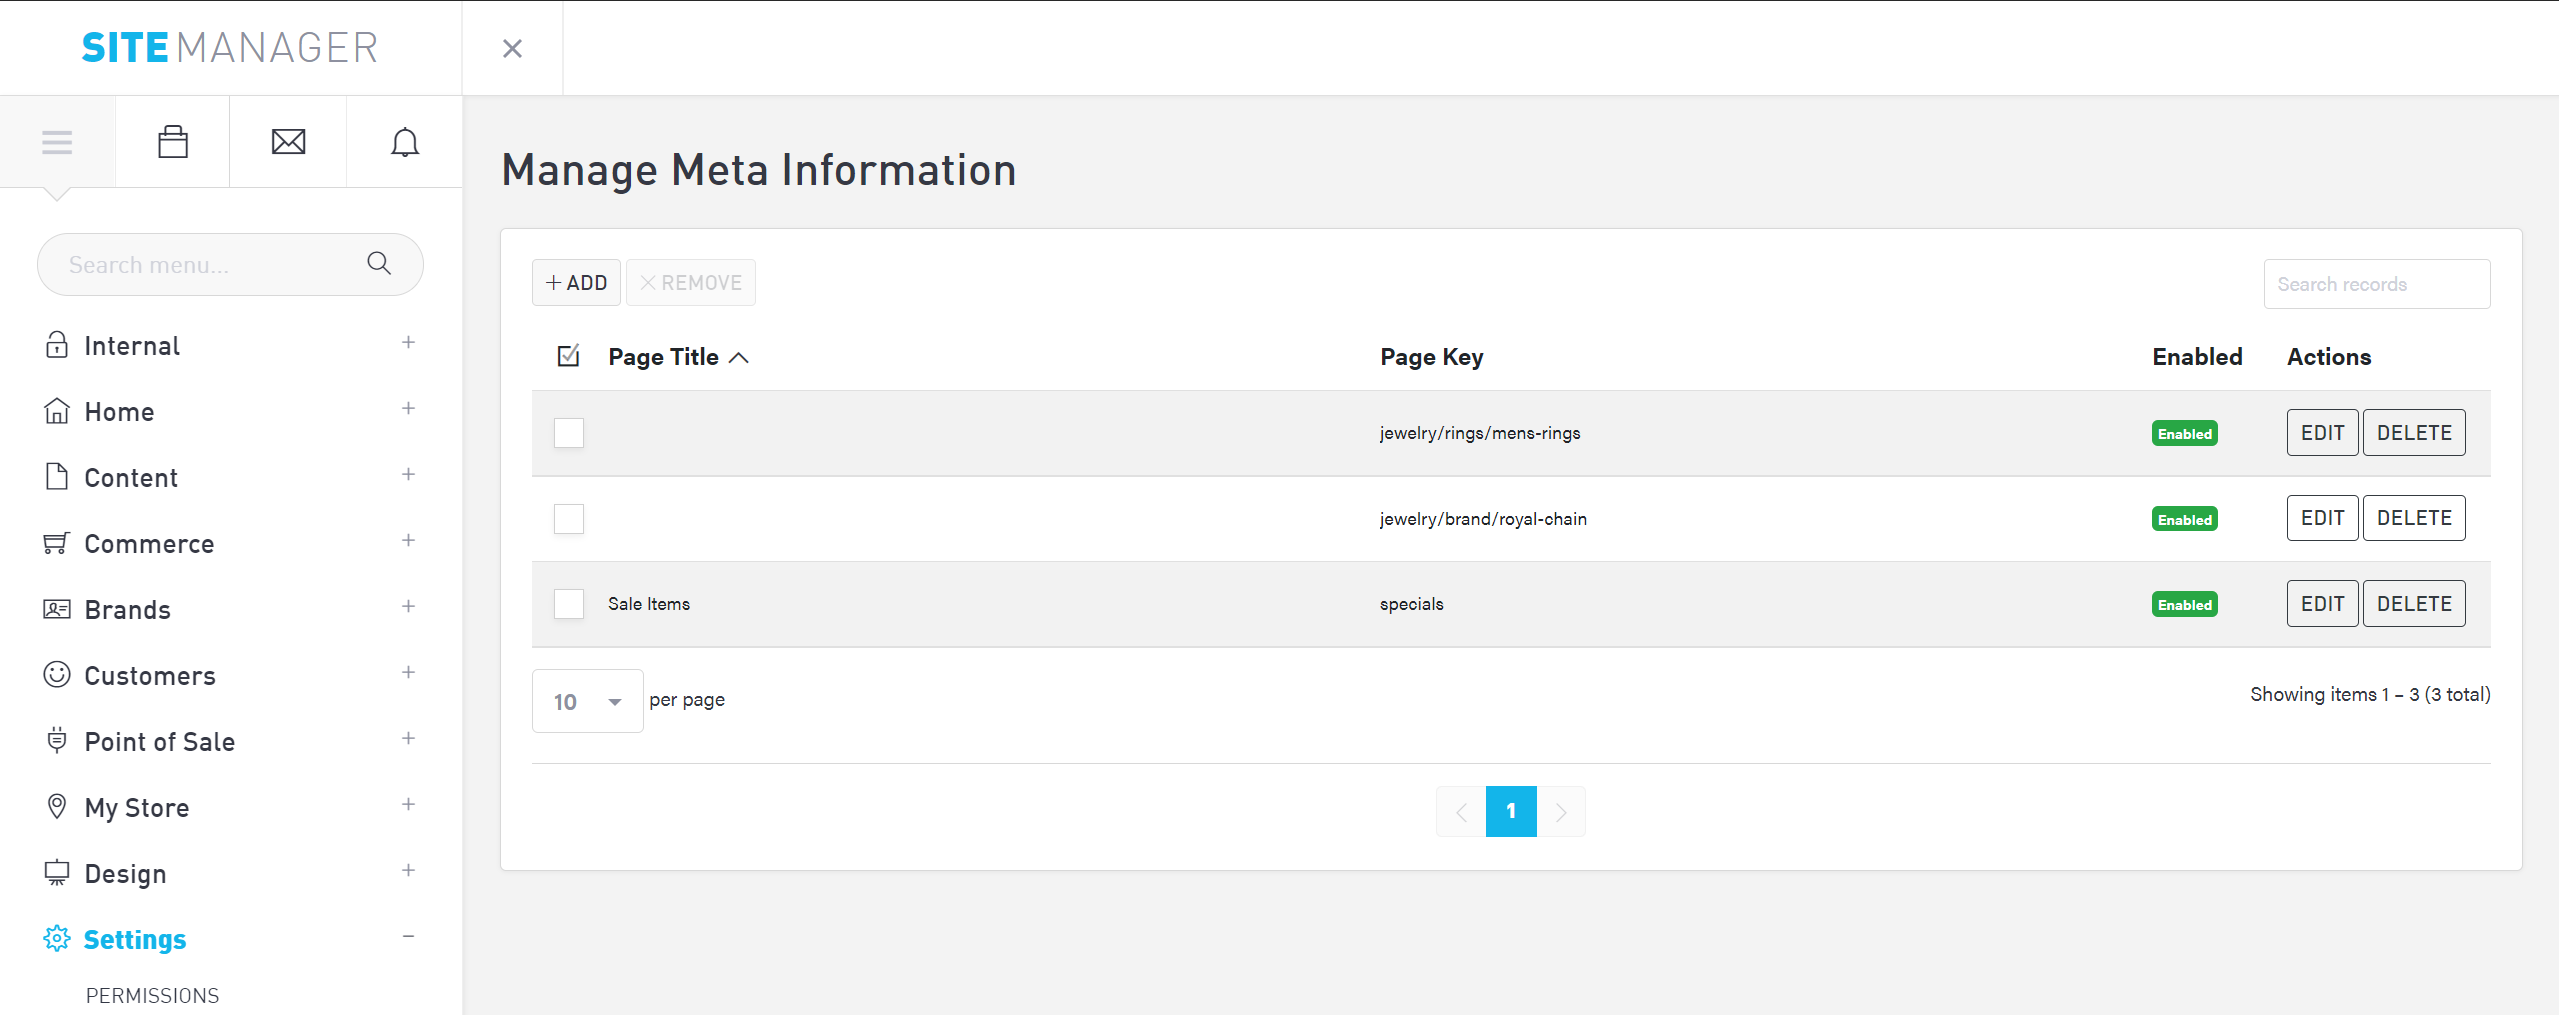
Task: Click the magnifier icon in menu search
Action: pos(379,263)
